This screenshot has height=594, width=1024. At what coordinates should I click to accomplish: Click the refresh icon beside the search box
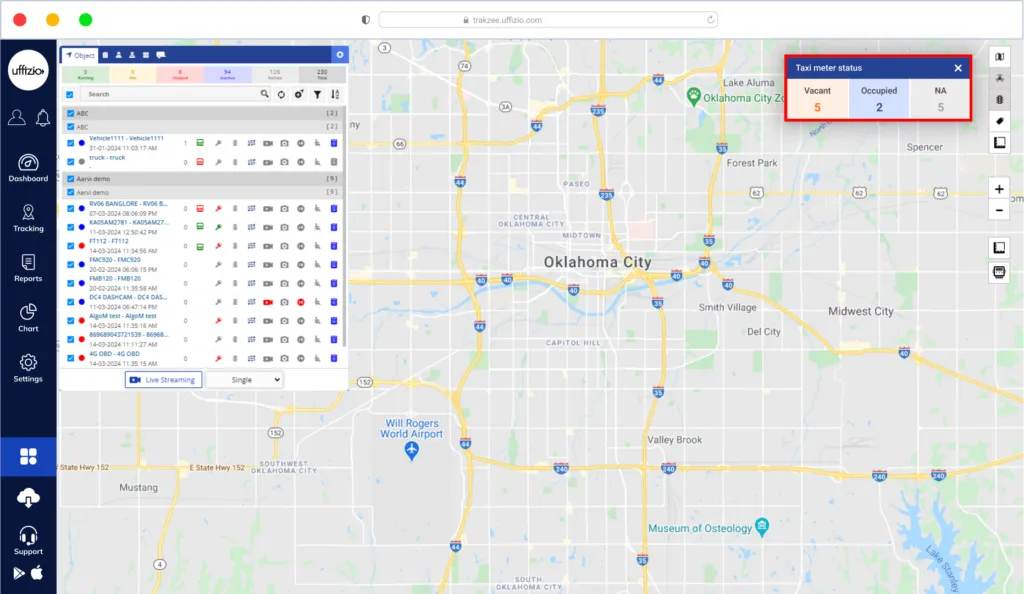[282, 94]
